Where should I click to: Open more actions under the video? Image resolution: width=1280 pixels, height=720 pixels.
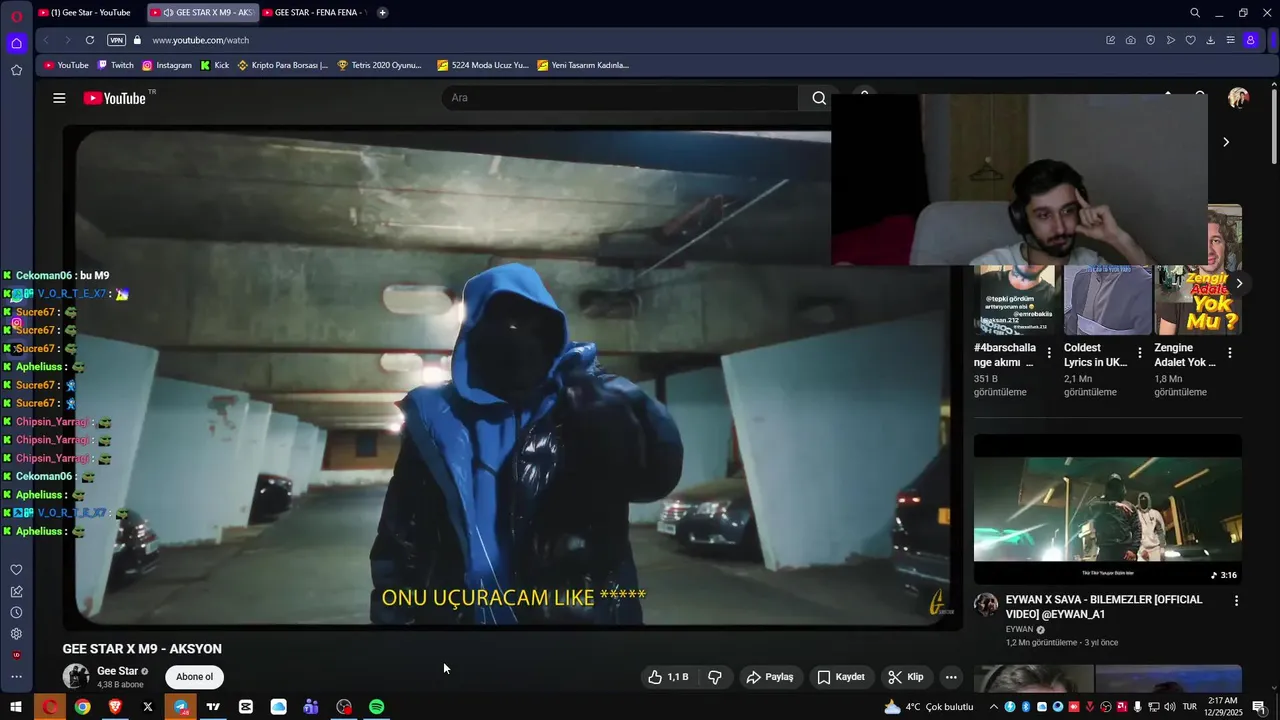(x=951, y=677)
